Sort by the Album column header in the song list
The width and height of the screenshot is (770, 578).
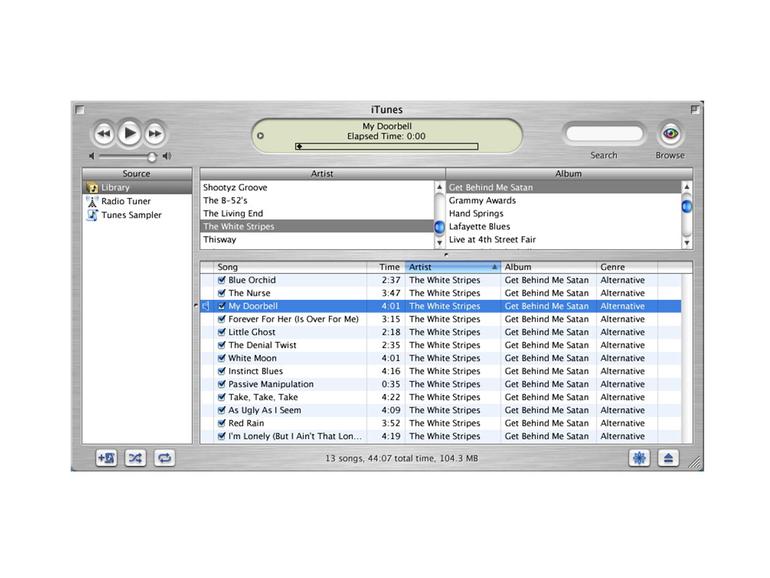[x=548, y=267]
